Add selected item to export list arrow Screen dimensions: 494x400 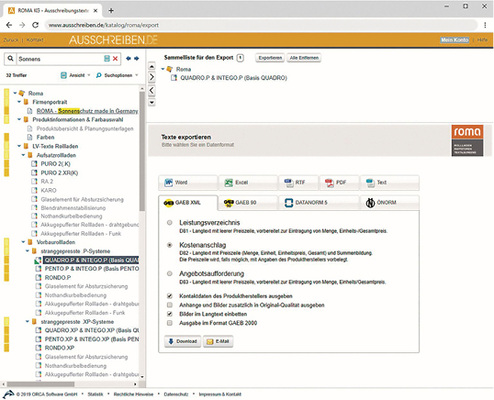tap(152, 77)
